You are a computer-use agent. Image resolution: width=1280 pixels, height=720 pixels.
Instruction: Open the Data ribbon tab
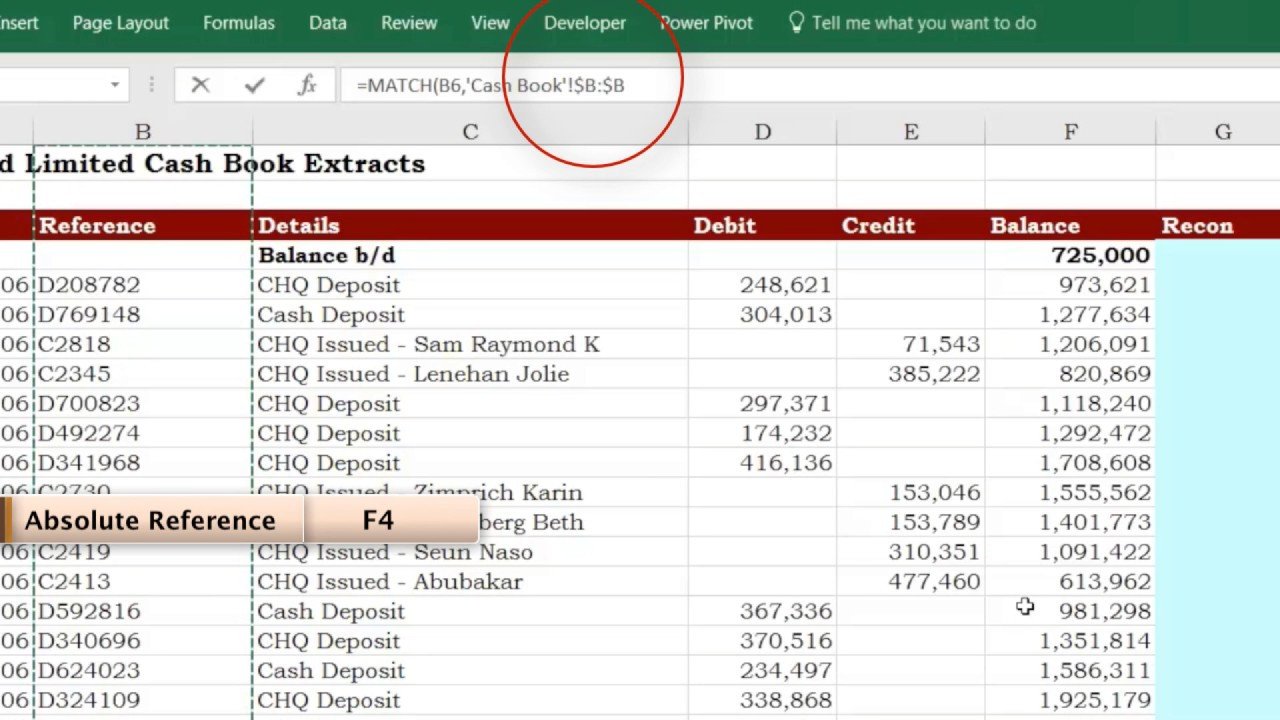point(328,22)
